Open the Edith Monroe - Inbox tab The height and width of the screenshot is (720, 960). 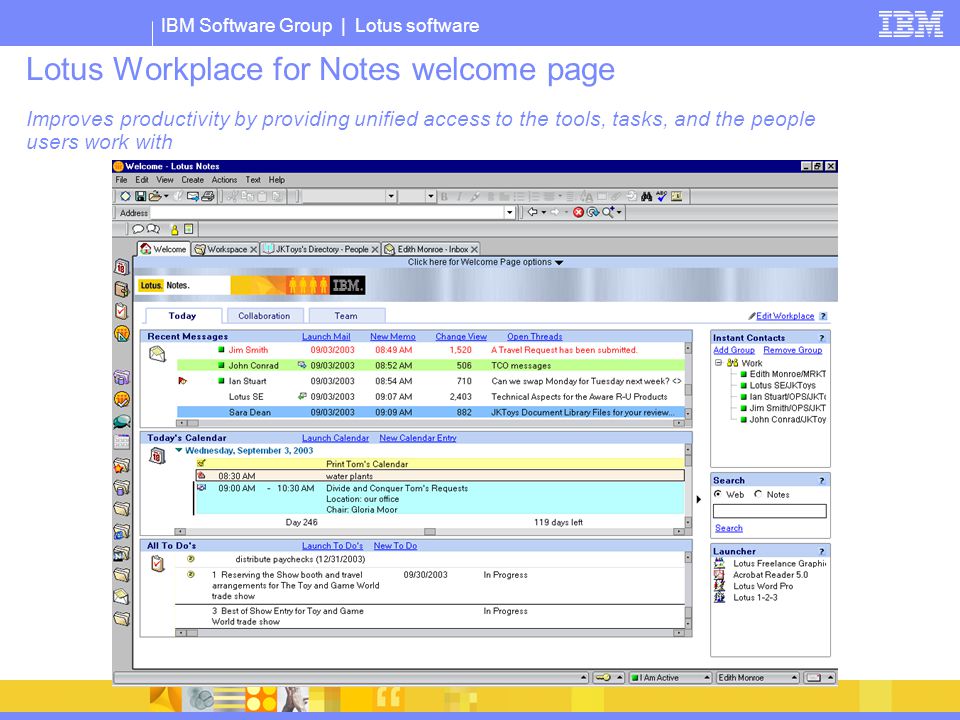(x=432, y=249)
